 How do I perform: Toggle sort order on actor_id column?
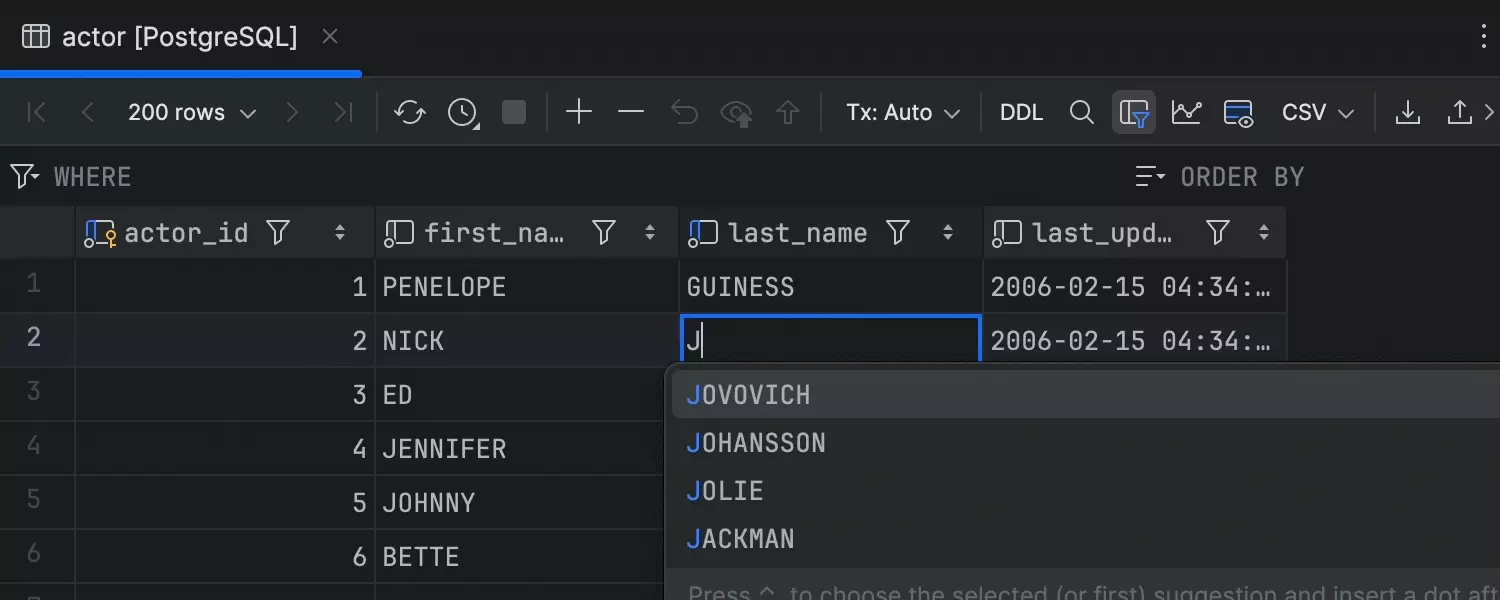(x=340, y=233)
